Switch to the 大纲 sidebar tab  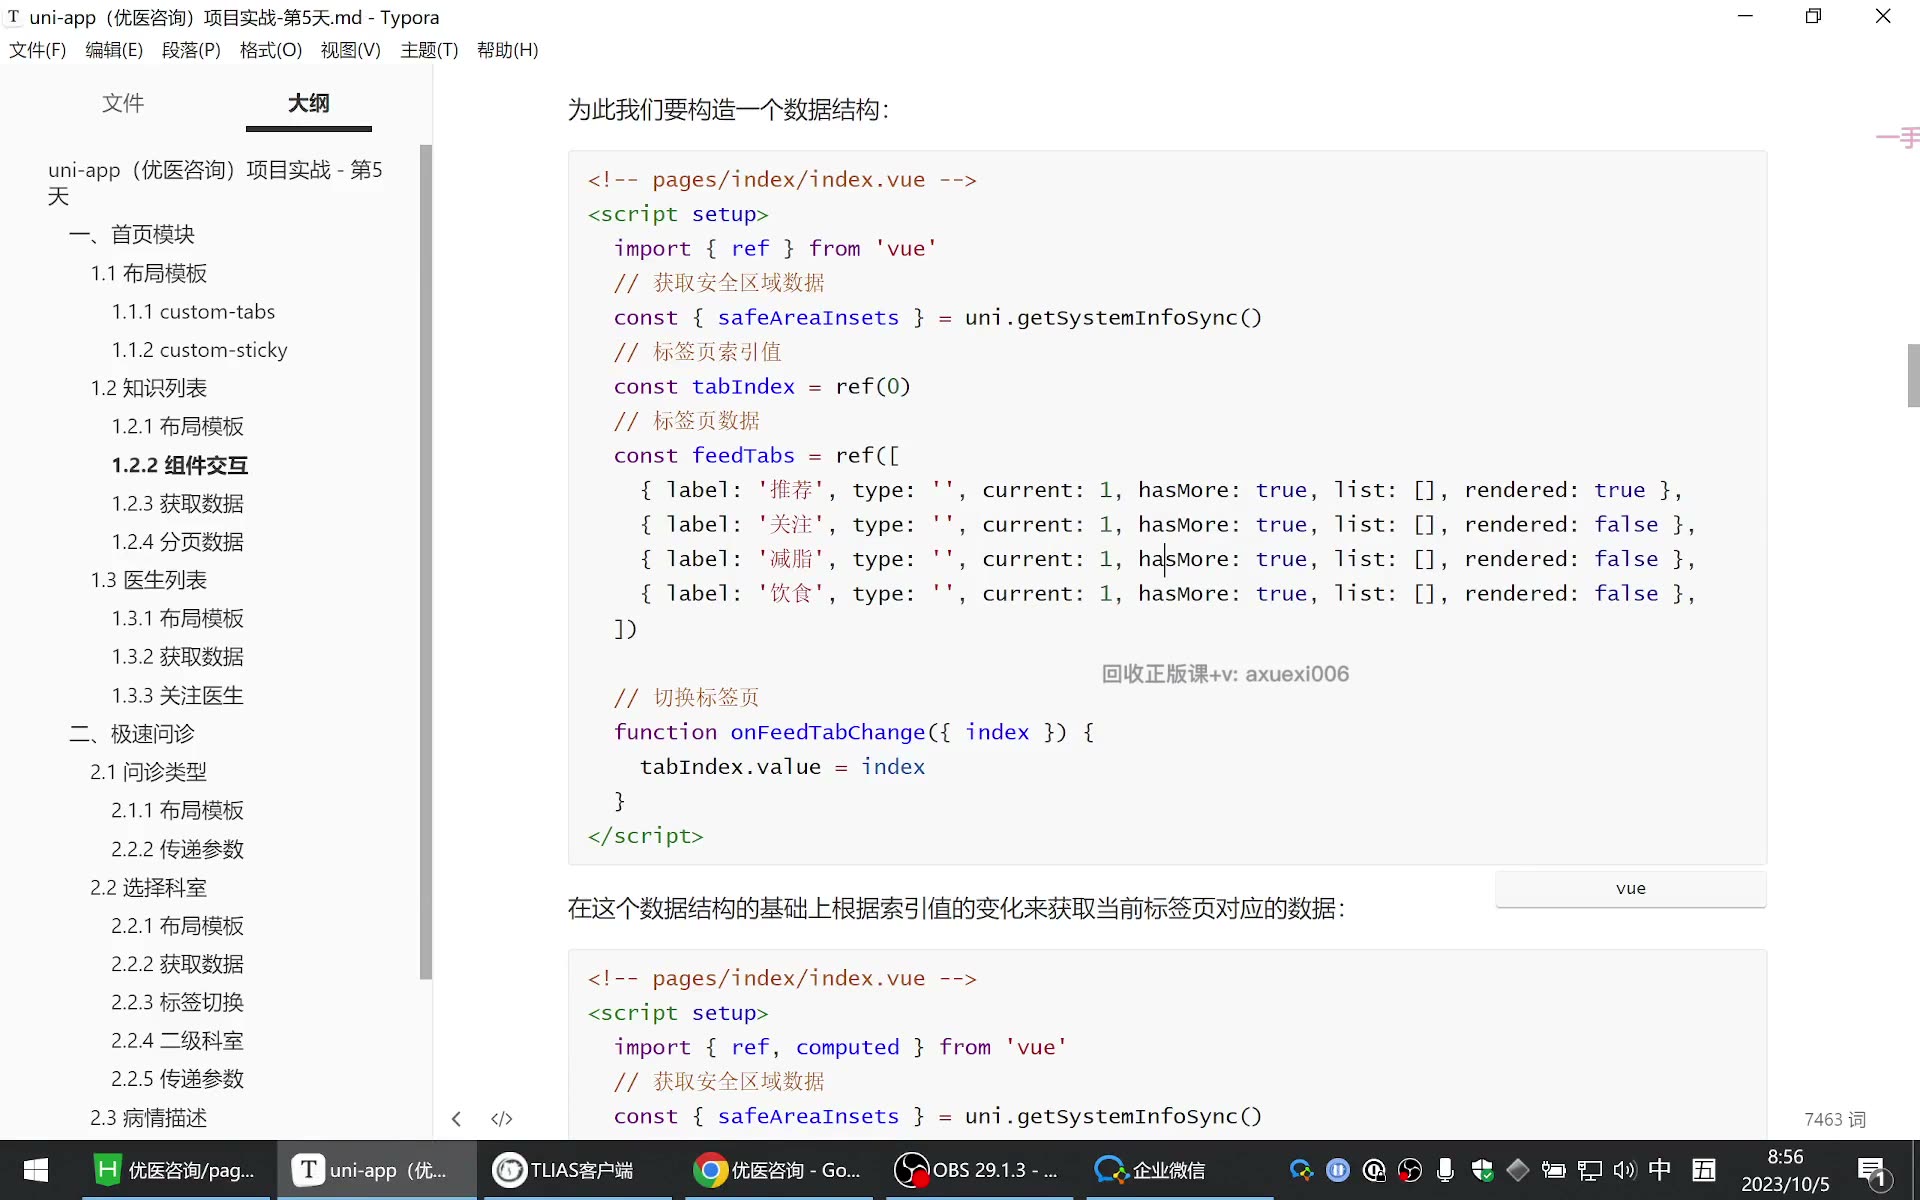[x=309, y=103]
